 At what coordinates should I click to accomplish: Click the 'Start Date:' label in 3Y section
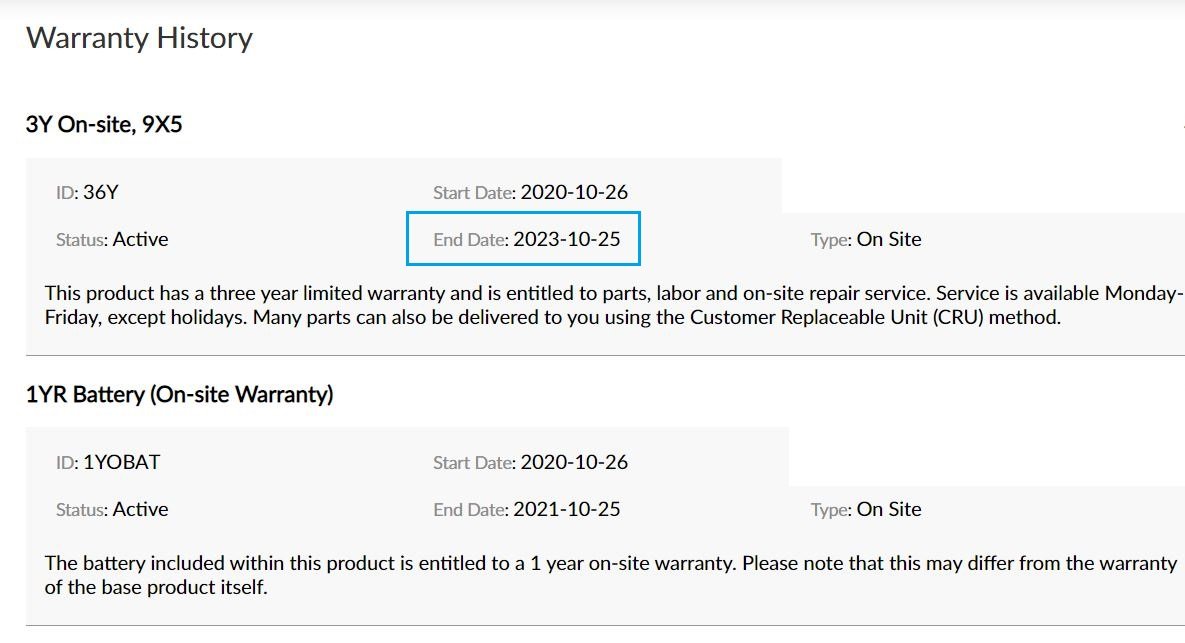[x=474, y=193]
